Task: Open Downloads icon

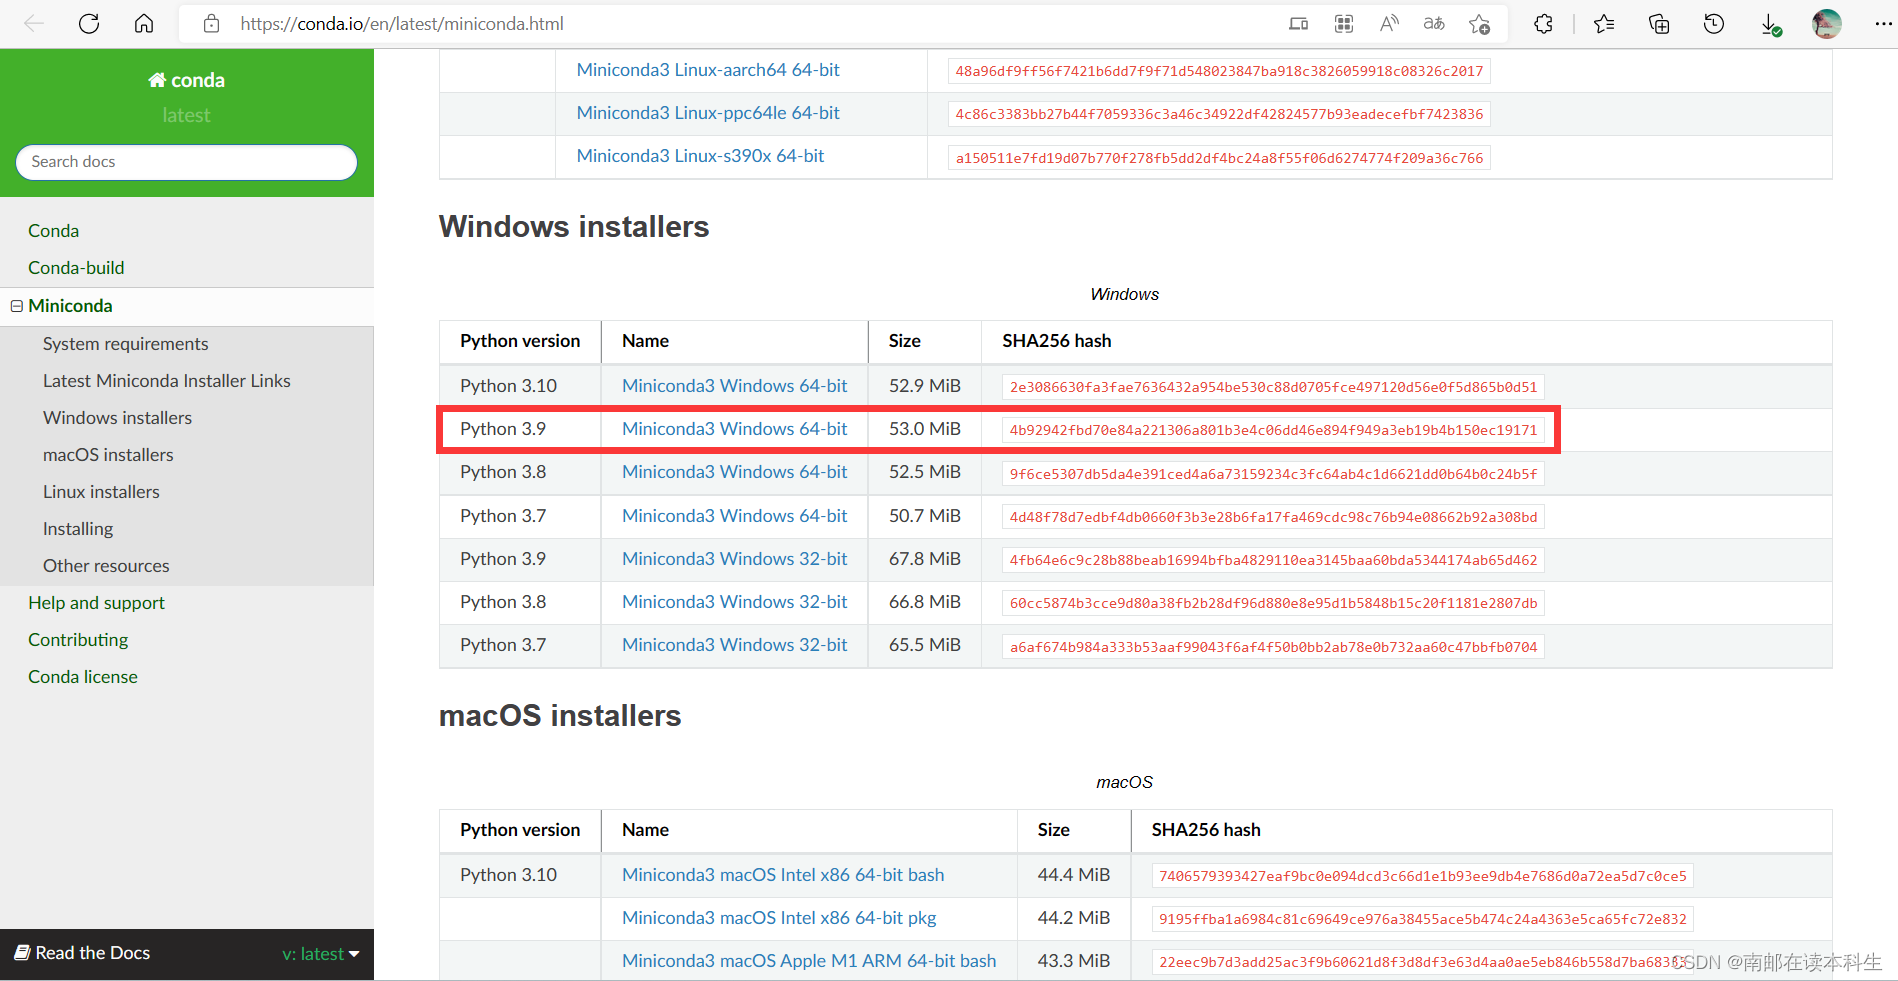Action: click(x=1770, y=25)
